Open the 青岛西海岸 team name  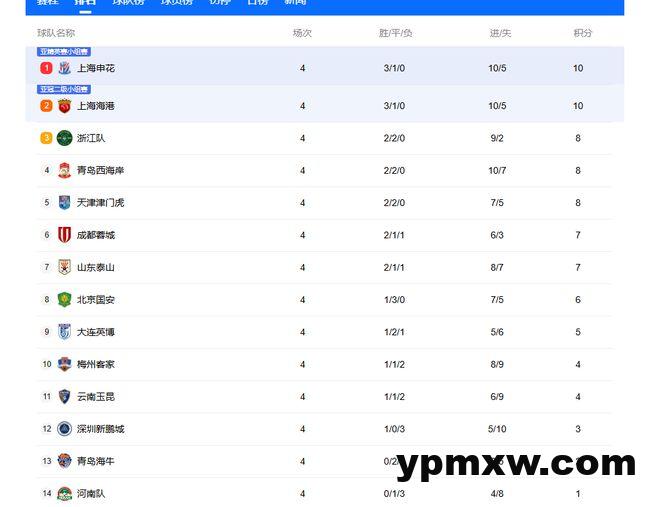tap(101, 170)
